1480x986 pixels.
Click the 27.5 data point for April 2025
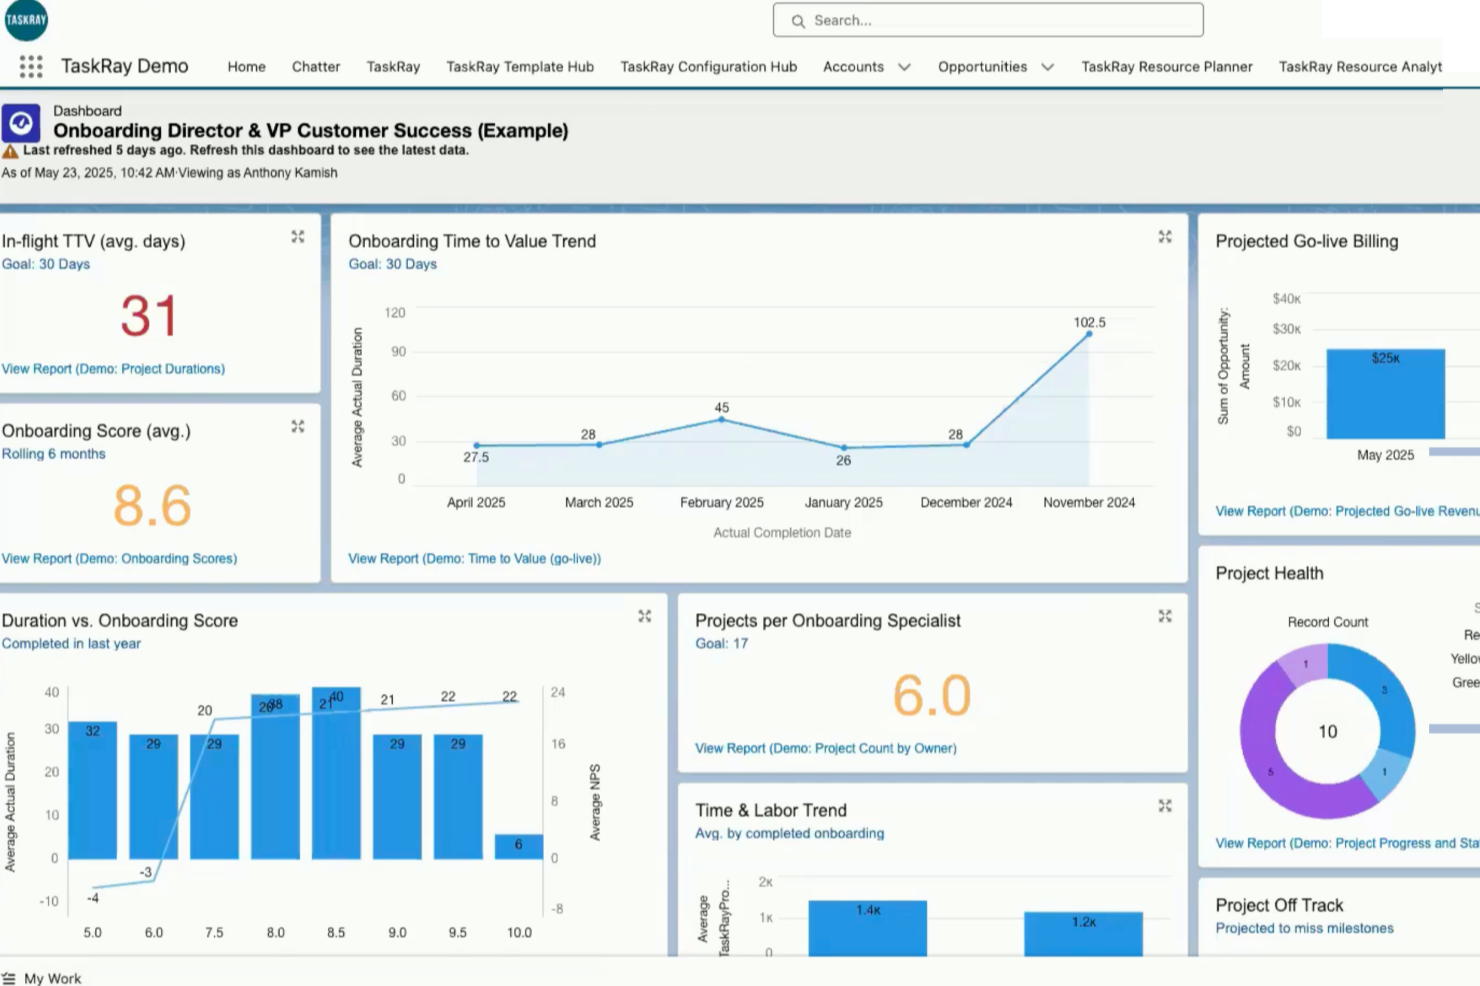pyautogui.click(x=477, y=446)
